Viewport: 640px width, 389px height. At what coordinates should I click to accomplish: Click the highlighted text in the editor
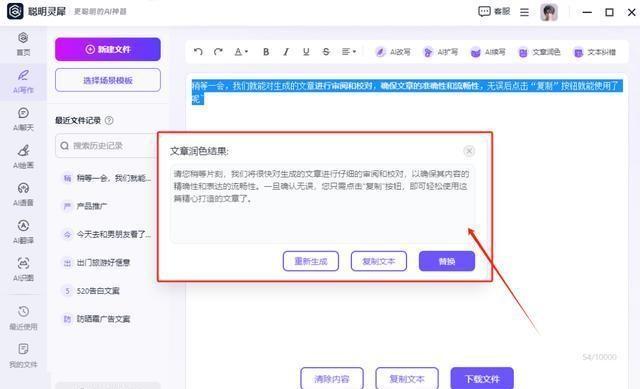[x=407, y=91]
